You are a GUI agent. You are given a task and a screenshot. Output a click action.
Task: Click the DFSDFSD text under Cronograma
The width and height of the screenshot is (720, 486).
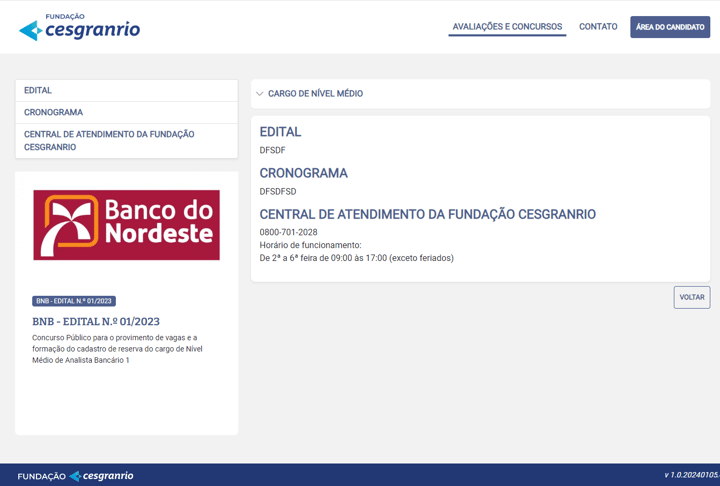tap(278, 192)
